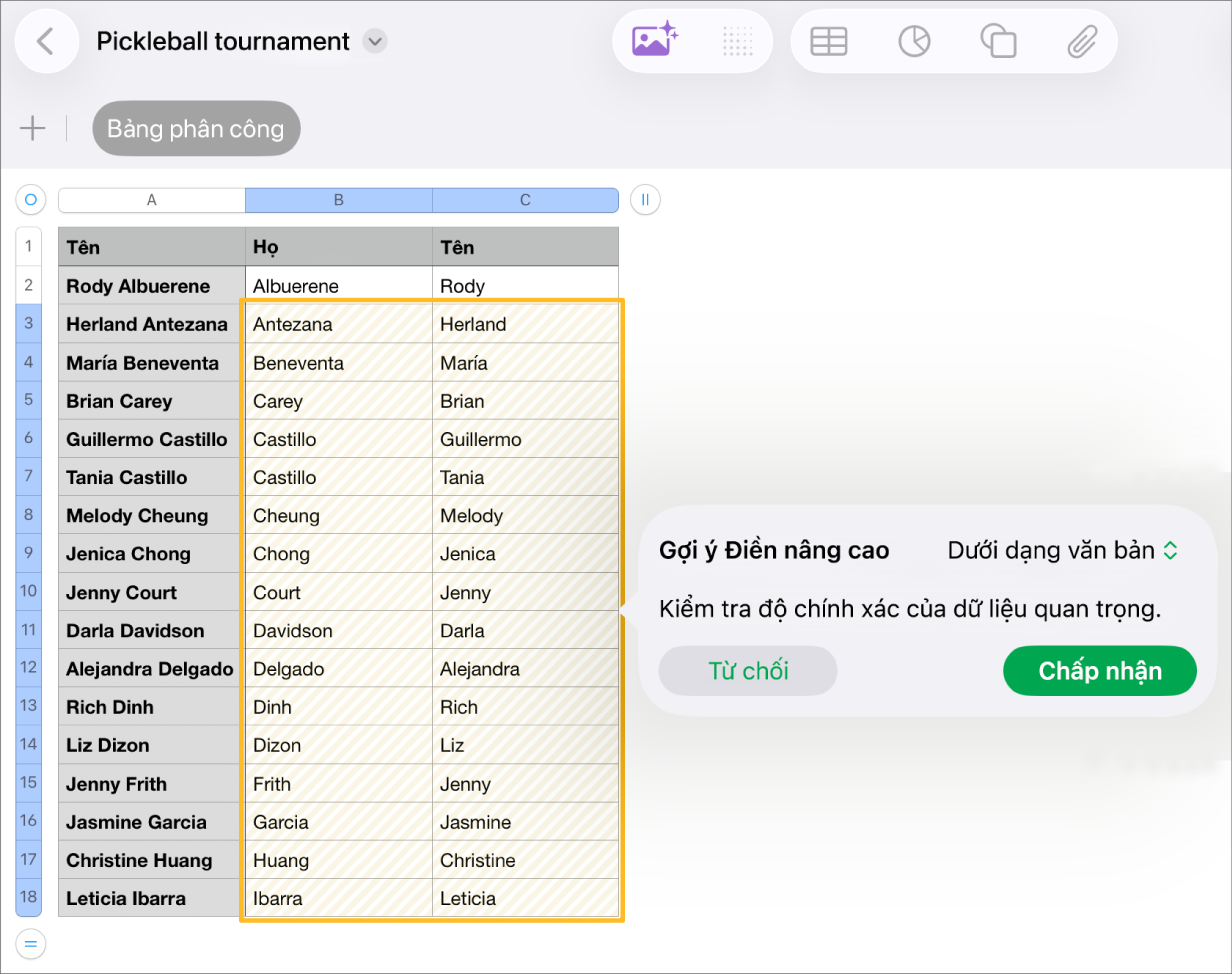Open the Insert Chart pie icon
The image size is (1232, 974).
coord(914,41)
